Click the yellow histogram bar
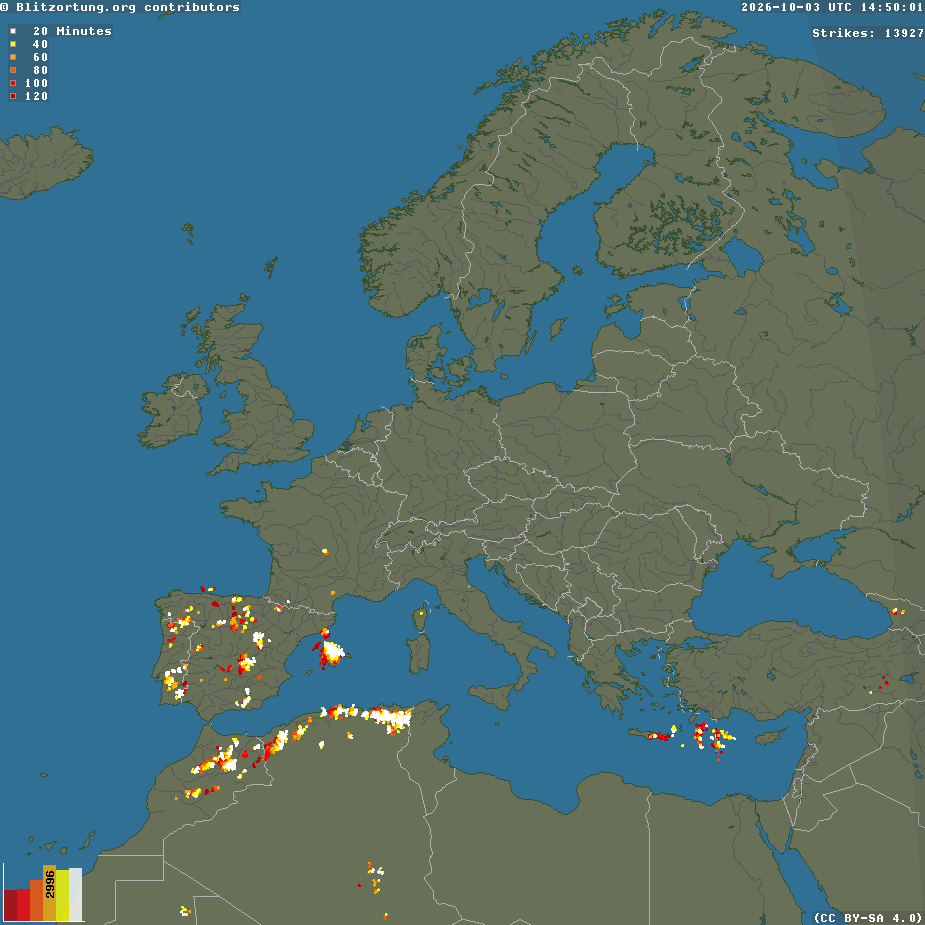The image size is (925, 925). [63, 895]
